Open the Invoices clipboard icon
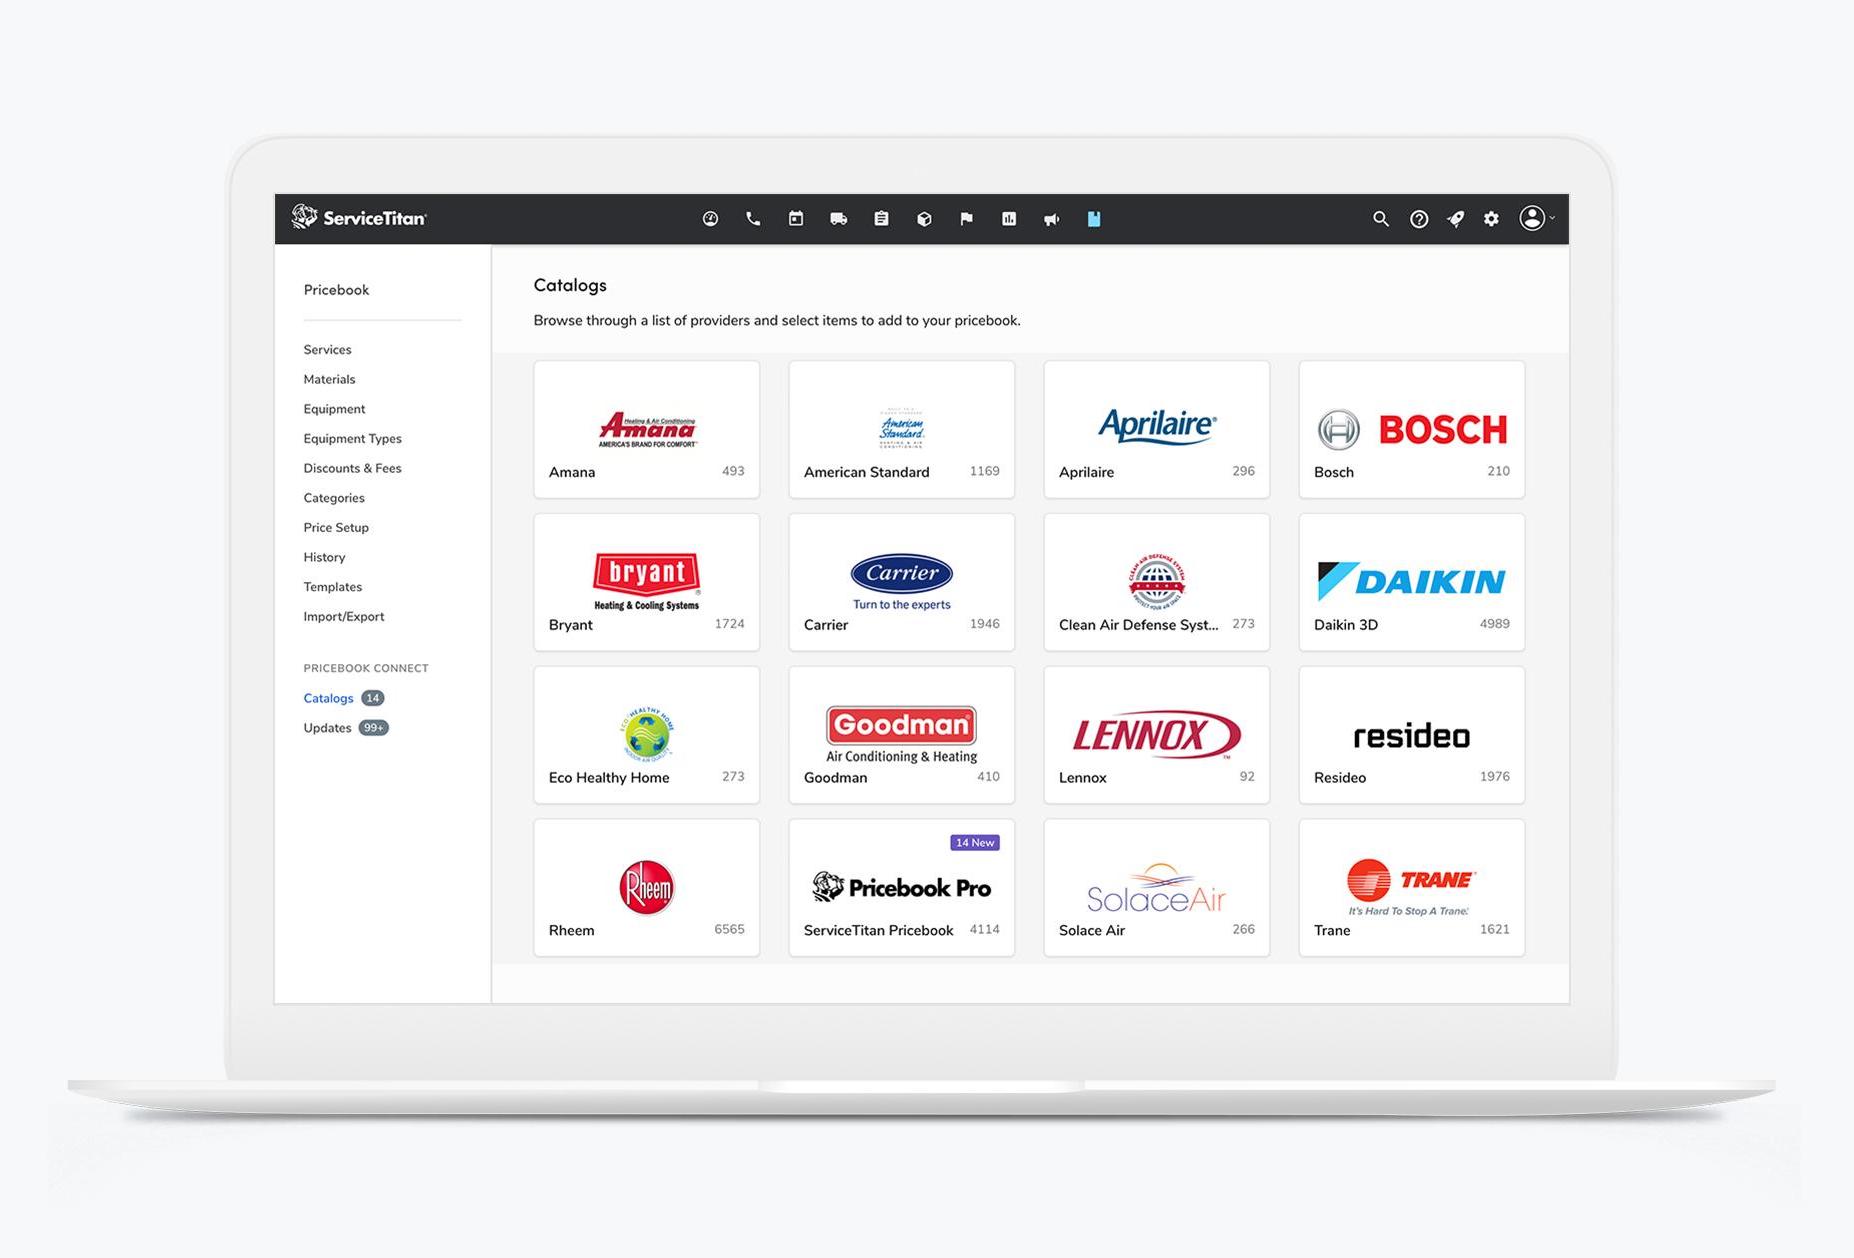This screenshot has width=1854, height=1258. (x=881, y=218)
